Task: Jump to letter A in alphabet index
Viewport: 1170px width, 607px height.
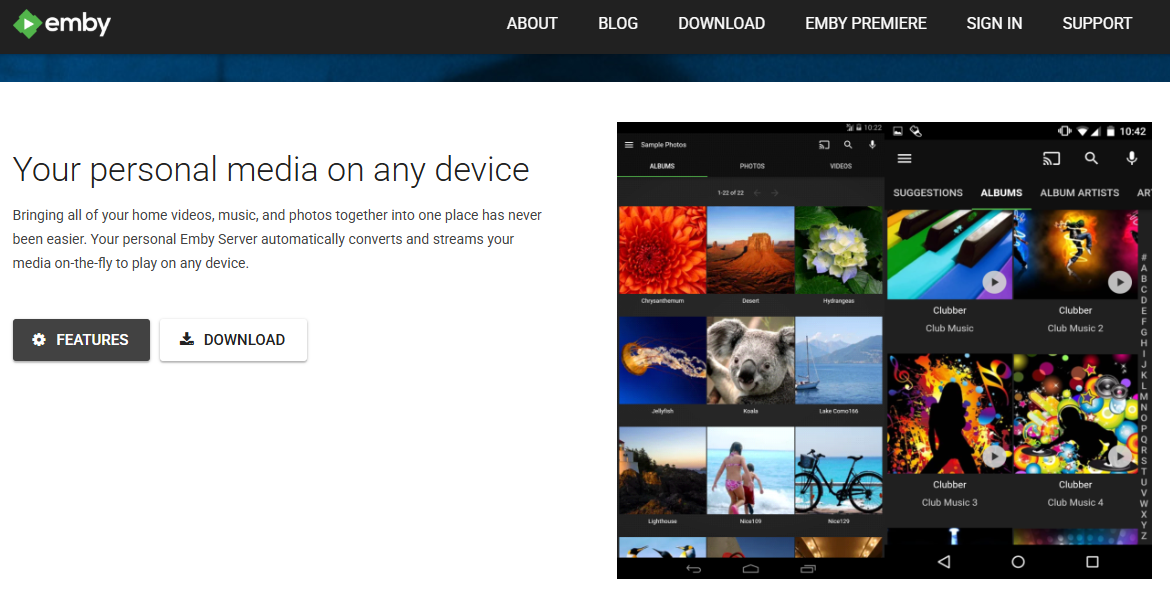Action: tap(1143, 268)
